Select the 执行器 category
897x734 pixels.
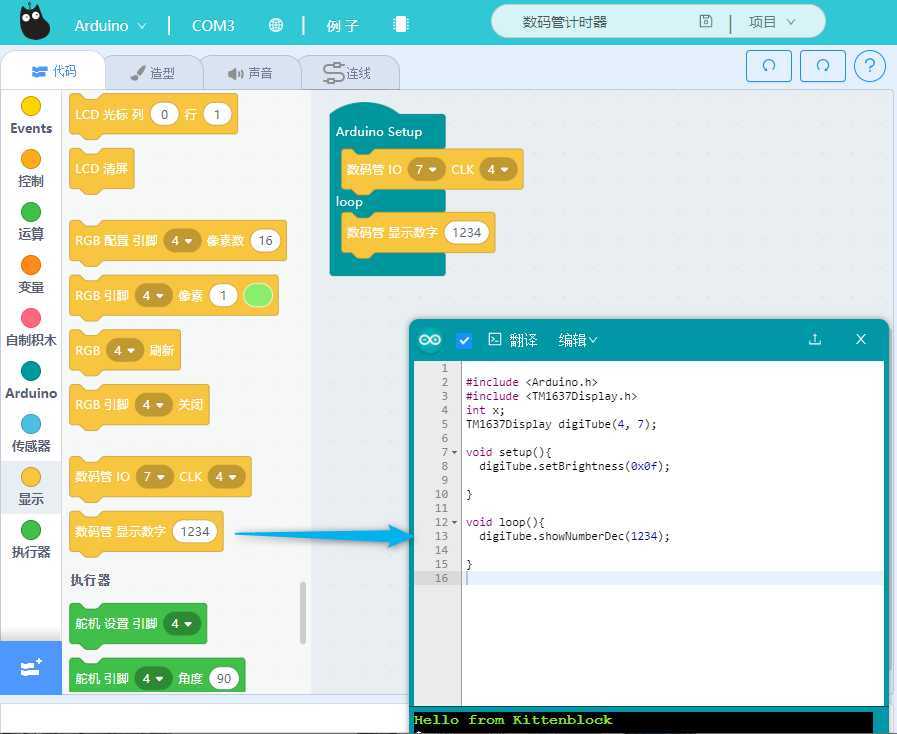(x=31, y=539)
